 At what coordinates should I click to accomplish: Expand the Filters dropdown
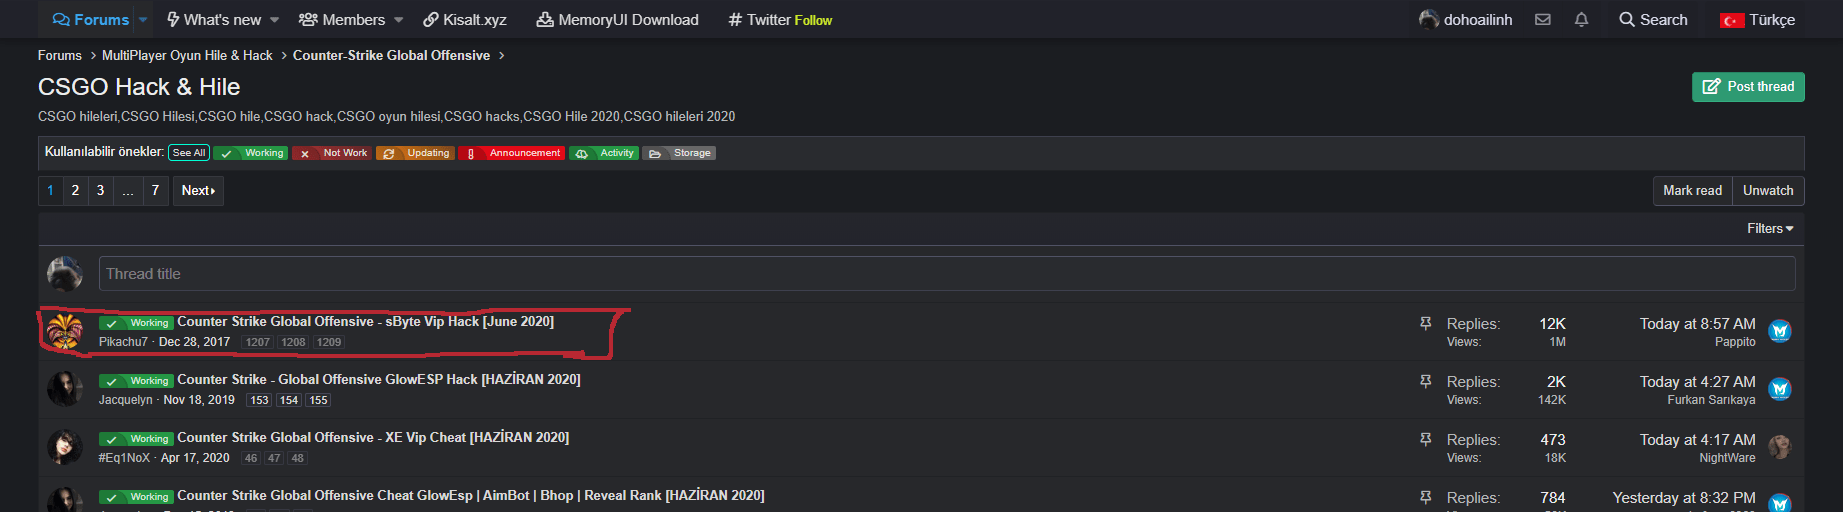1770,228
